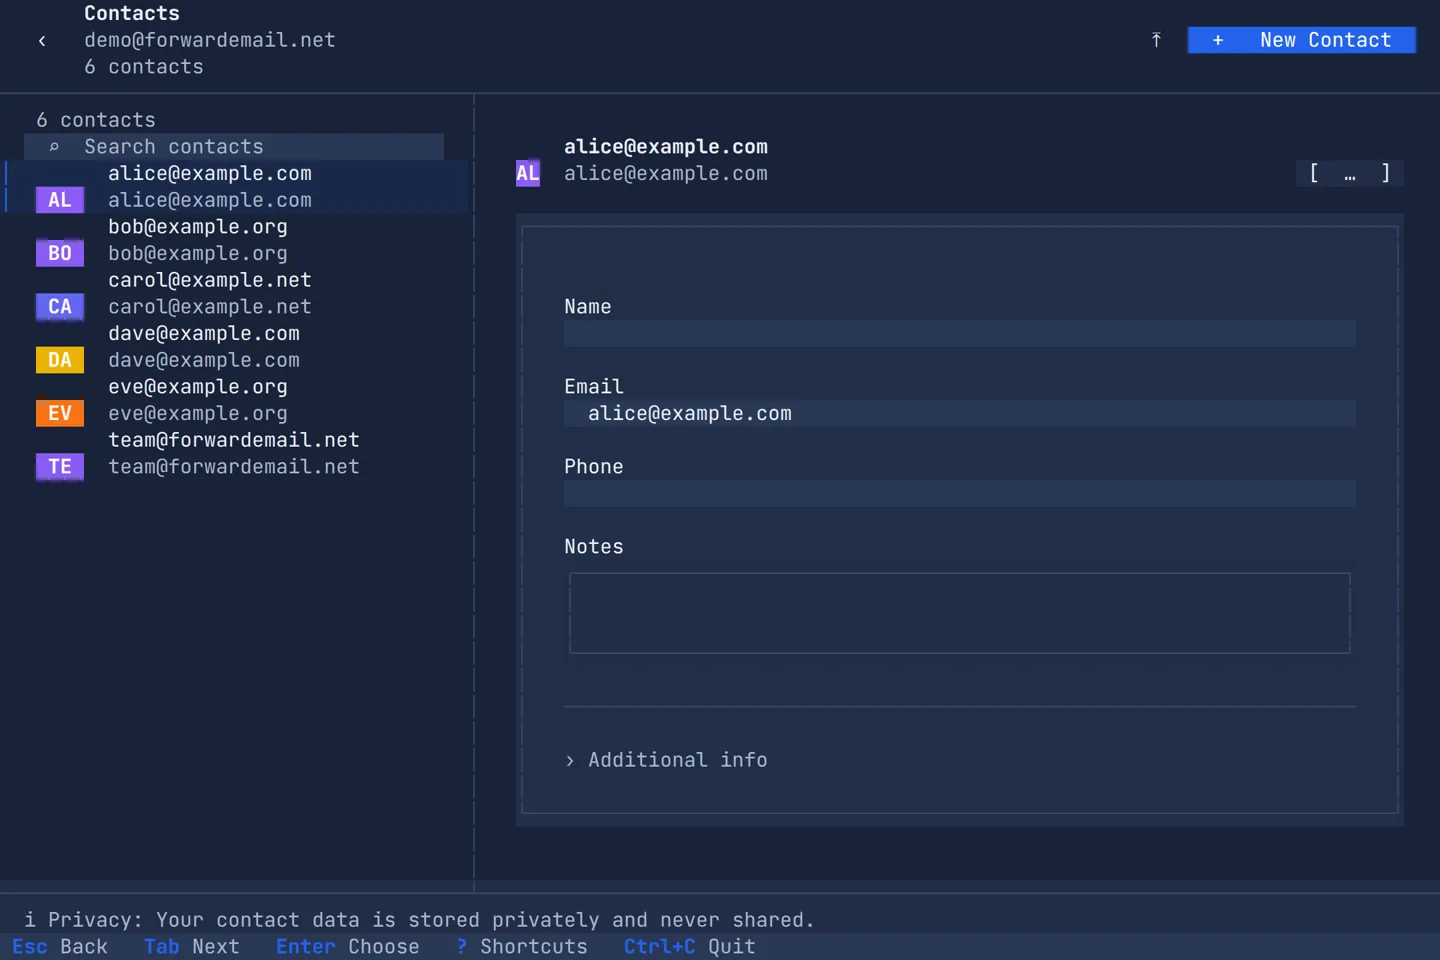This screenshot has width=1440, height=960.
Task: Click the Enter Choose shortcut
Action: click(348, 947)
